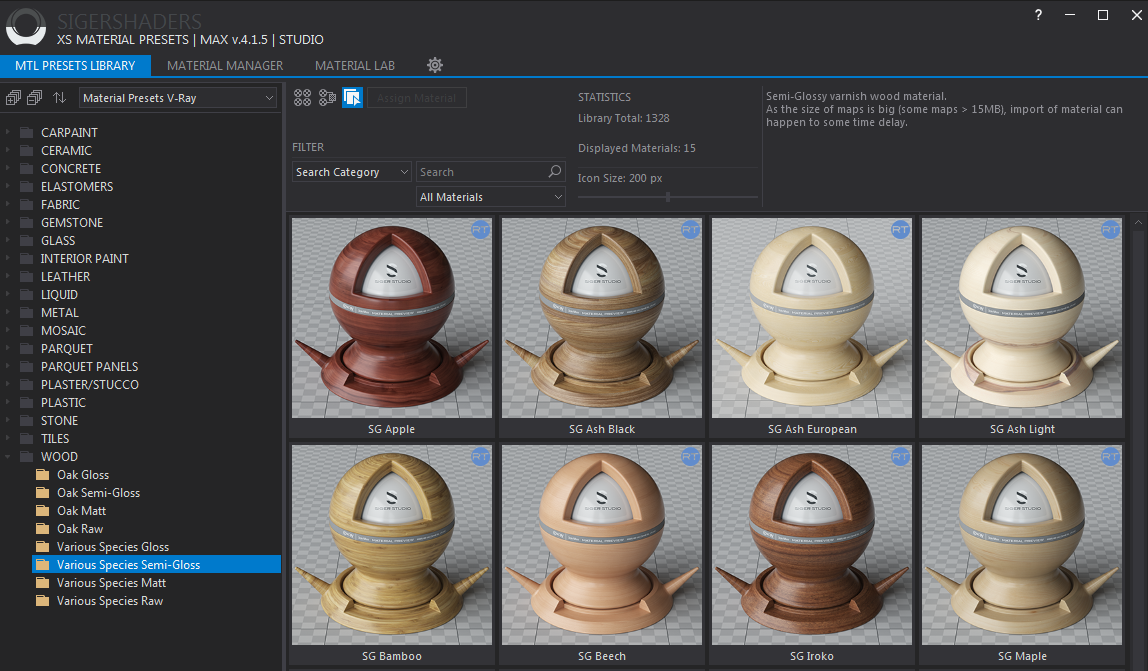The height and width of the screenshot is (671, 1148).
Task: Click the spheres with checker map icon
Action: point(327,97)
